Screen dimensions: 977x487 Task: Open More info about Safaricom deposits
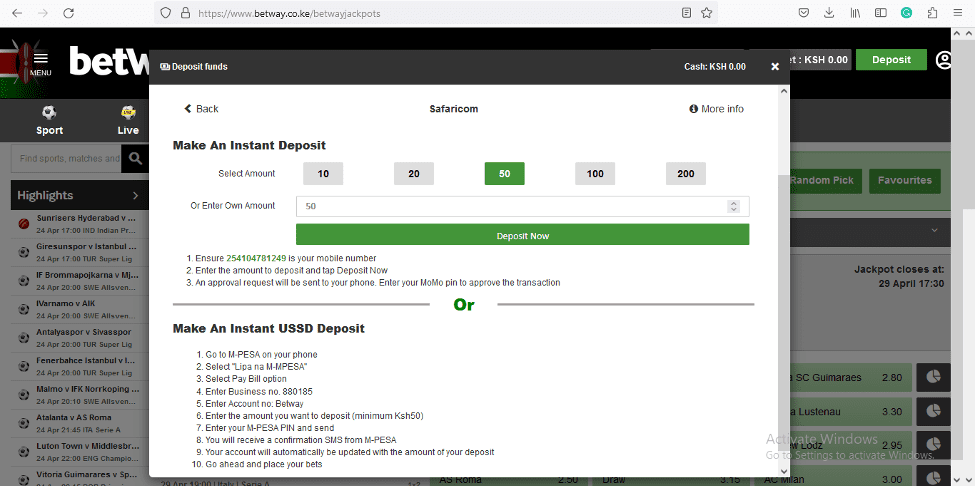[x=717, y=108]
